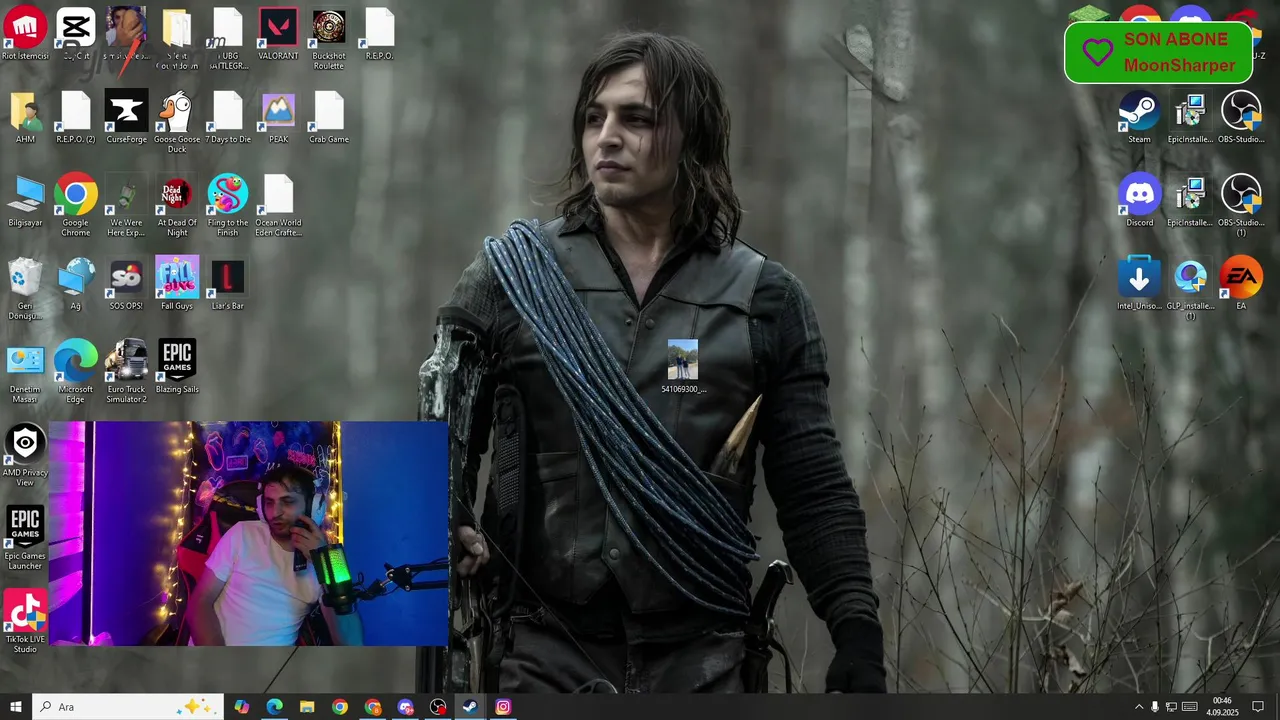Open the Riot İstemcisi desktop shortcut
Viewport: 1280px width, 720px height.
click(25, 28)
